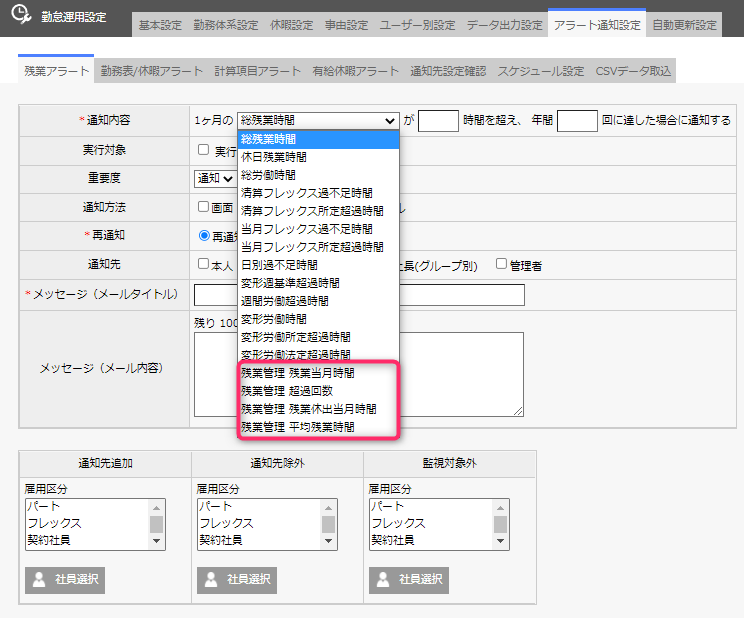The image size is (744, 618).
Task: Open スケジュール設定 sub-tab
Action: coord(541,71)
